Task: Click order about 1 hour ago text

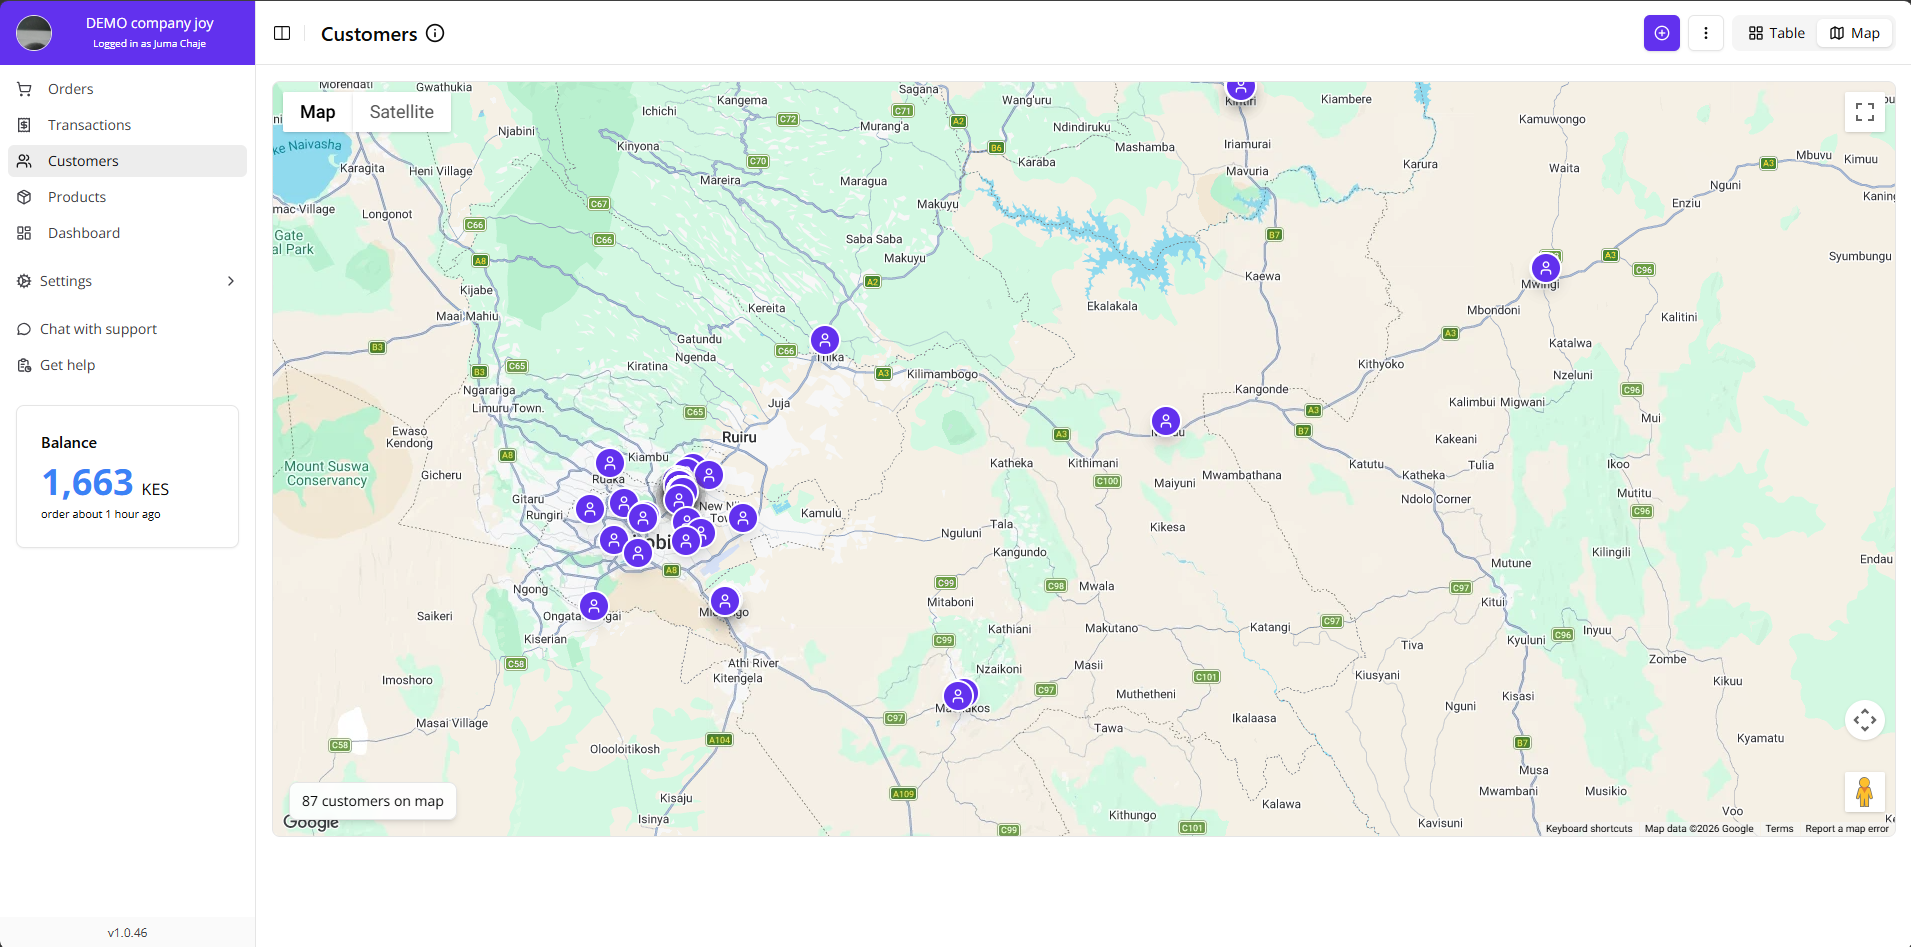Action: click(101, 515)
